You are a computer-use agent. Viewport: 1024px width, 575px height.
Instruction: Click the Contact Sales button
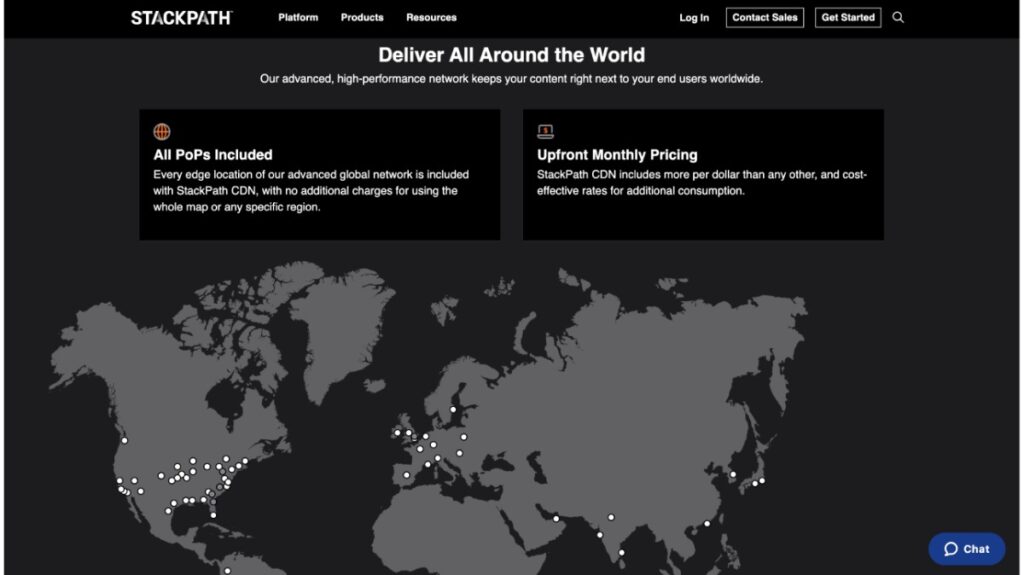tap(765, 18)
